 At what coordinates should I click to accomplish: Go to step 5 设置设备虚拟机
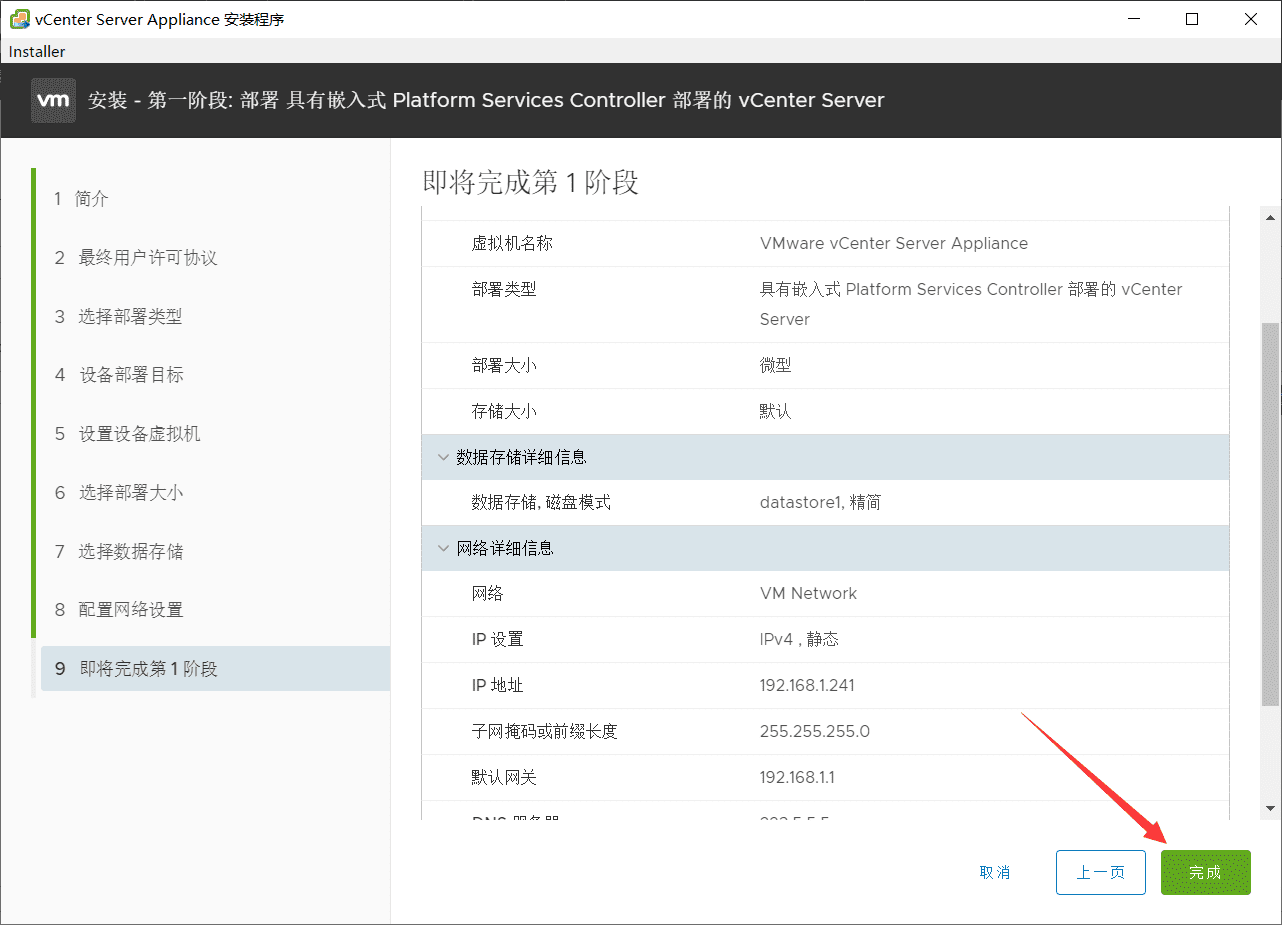127,434
